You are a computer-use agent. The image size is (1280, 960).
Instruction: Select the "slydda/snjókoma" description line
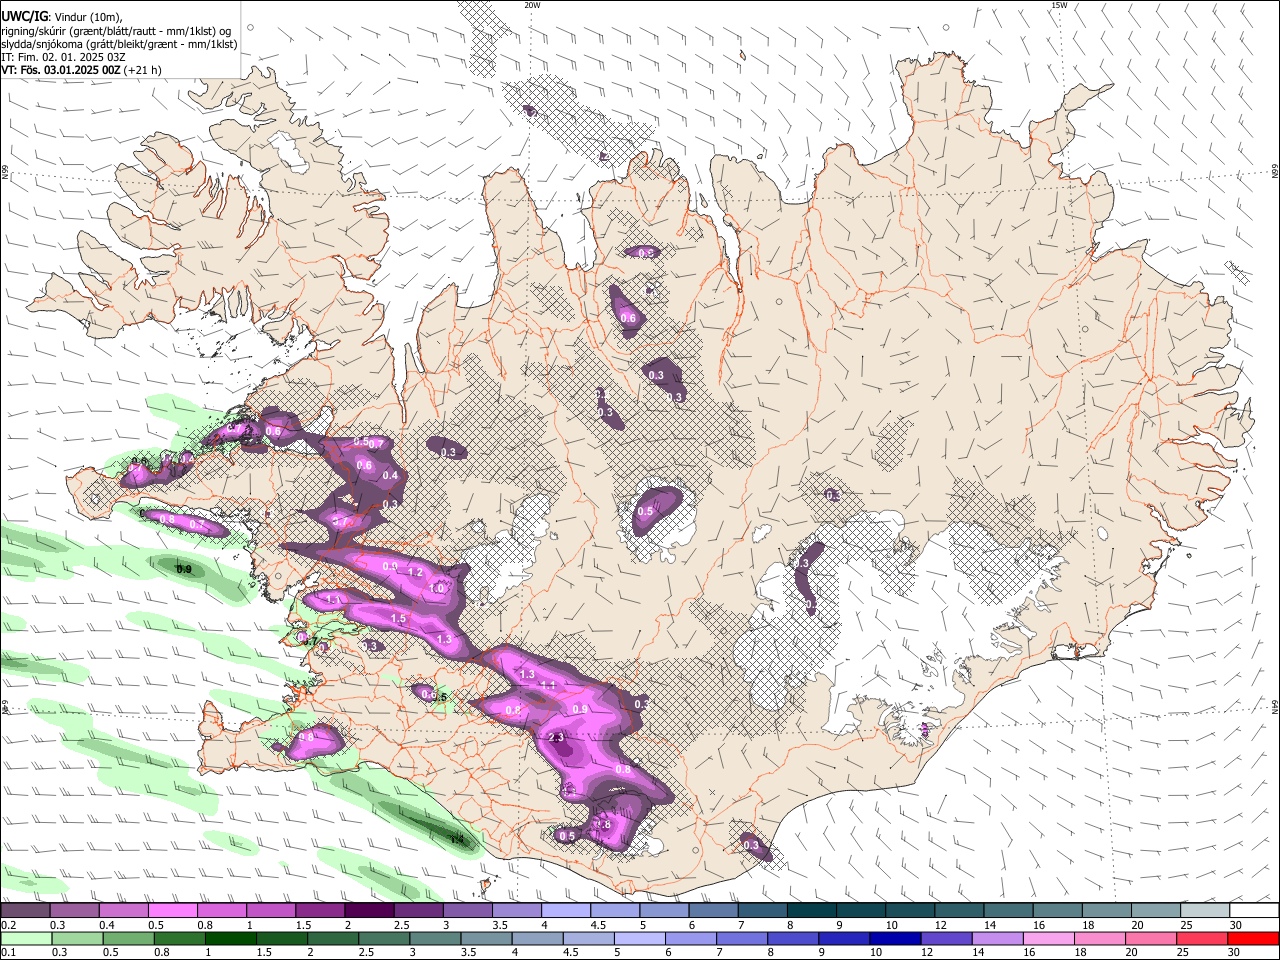pyautogui.click(x=119, y=44)
